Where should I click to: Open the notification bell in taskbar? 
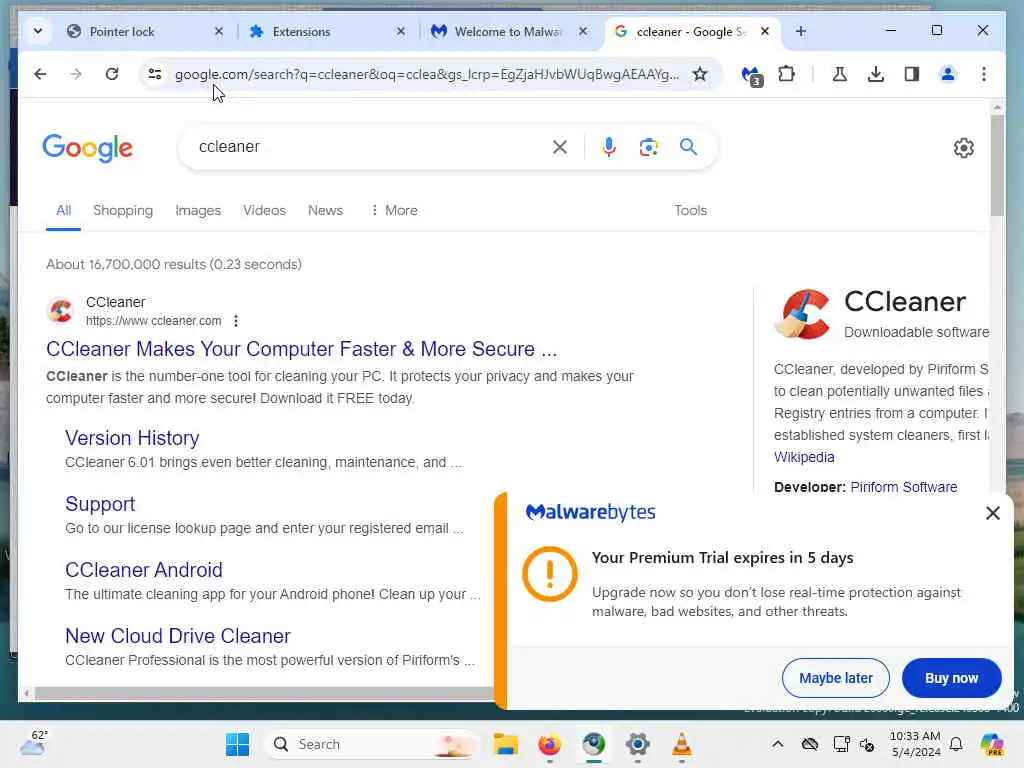tap(956, 744)
